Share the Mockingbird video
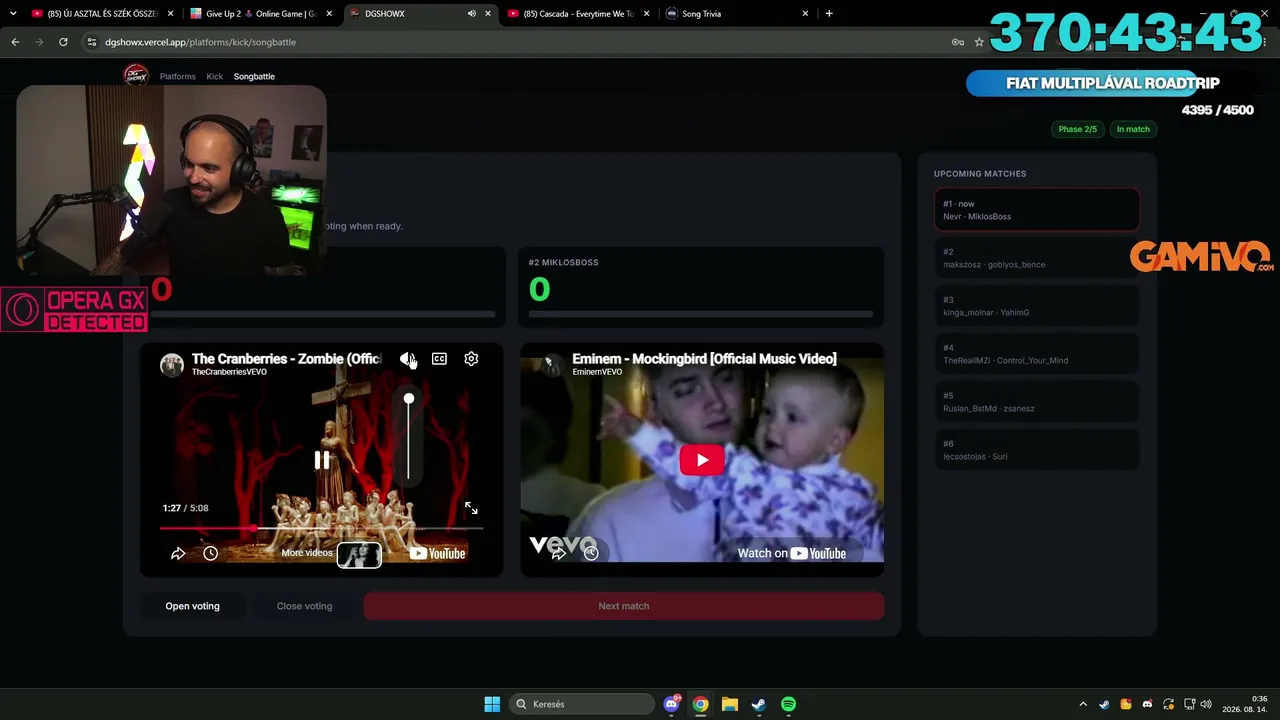Image resolution: width=1280 pixels, height=720 pixels. (x=560, y=552)
